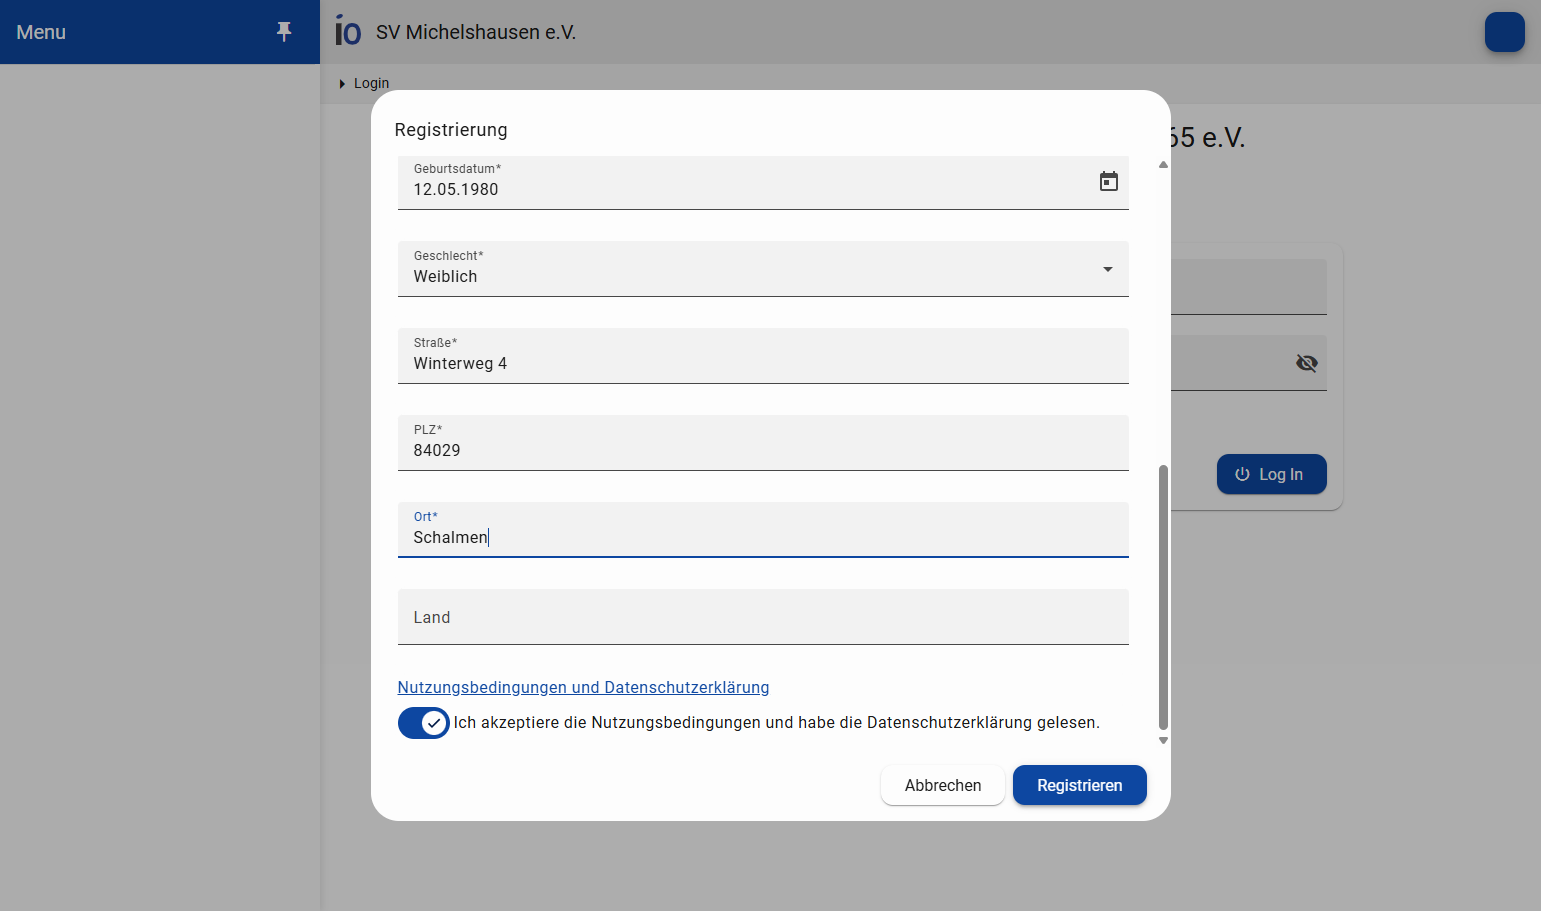Edit the Straße field Winterweg 4

coord(763,356)
